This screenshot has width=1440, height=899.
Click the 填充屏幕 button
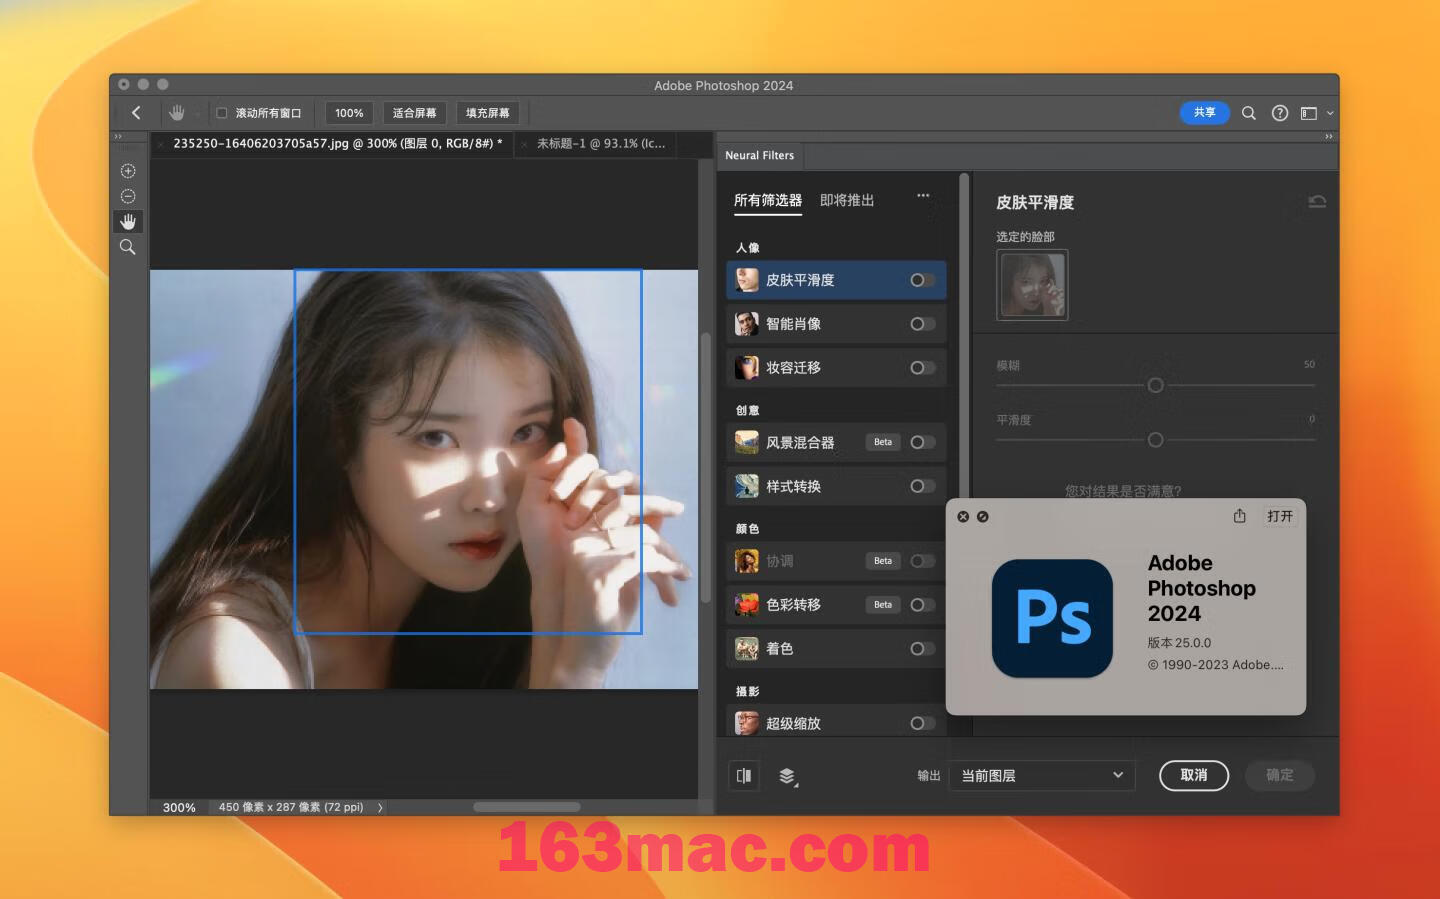tap(488, 113)
